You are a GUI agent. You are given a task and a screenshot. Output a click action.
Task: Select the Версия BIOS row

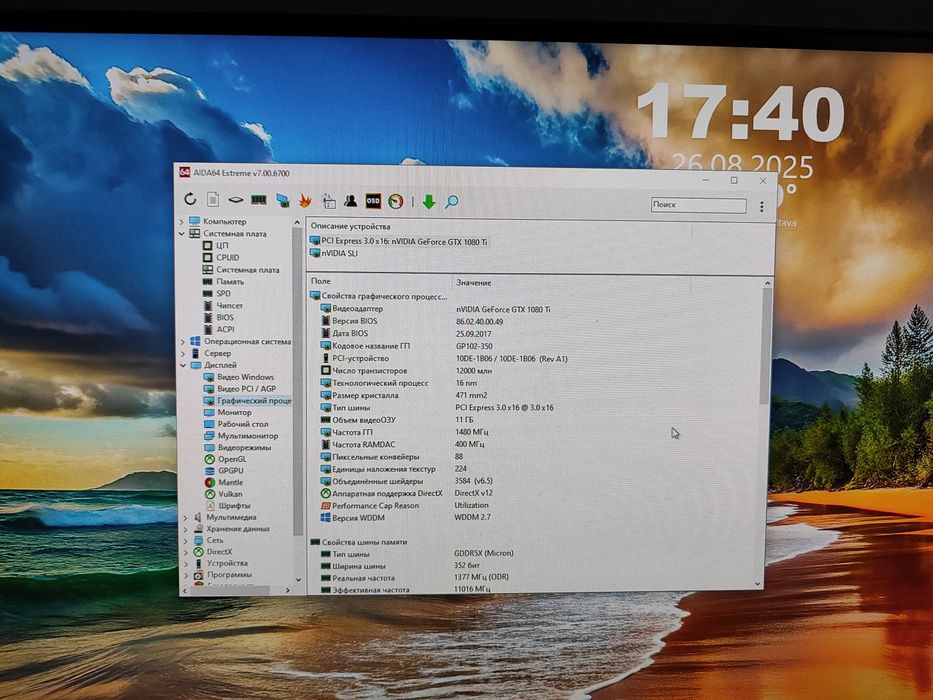pos(354,321)
